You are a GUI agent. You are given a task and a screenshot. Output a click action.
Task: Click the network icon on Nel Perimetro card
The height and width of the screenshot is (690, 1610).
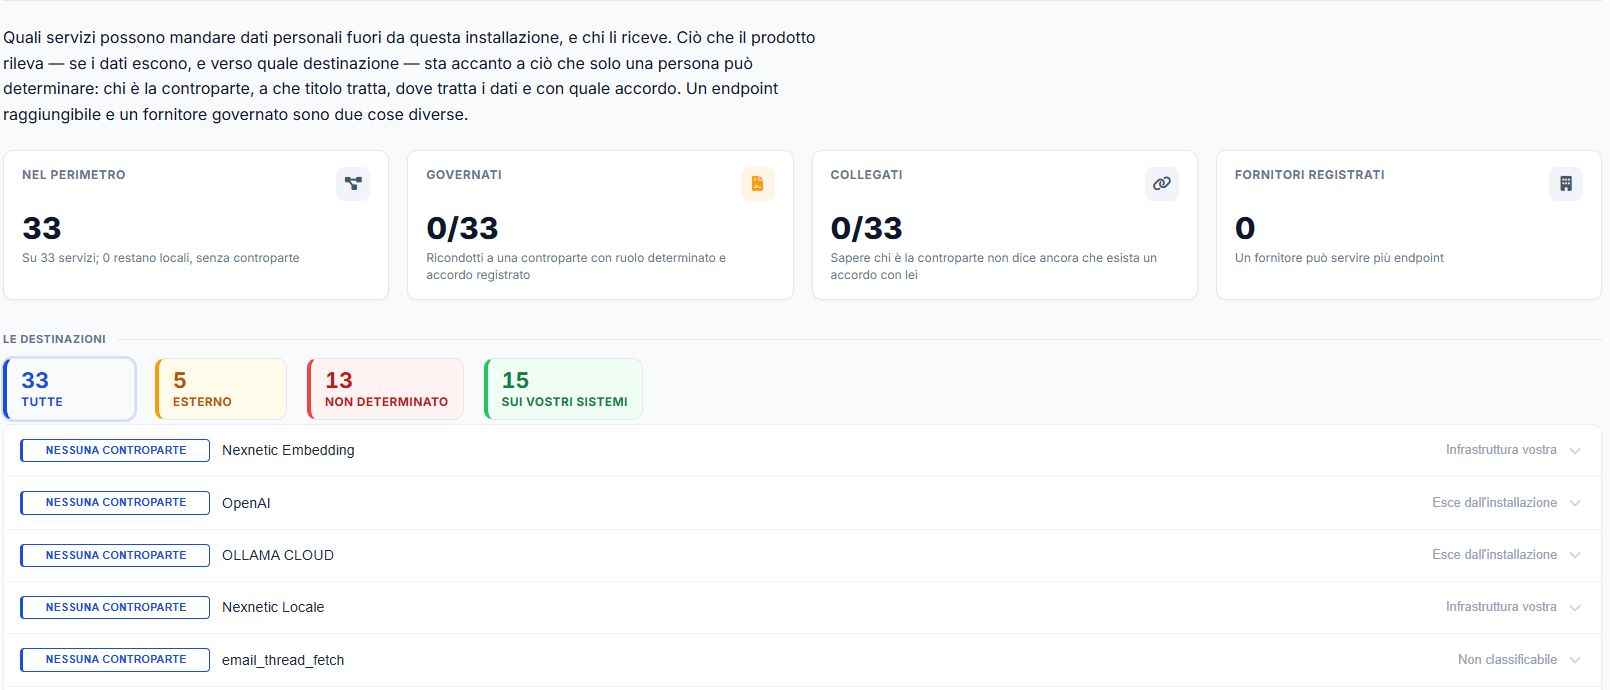coord(353,184)
